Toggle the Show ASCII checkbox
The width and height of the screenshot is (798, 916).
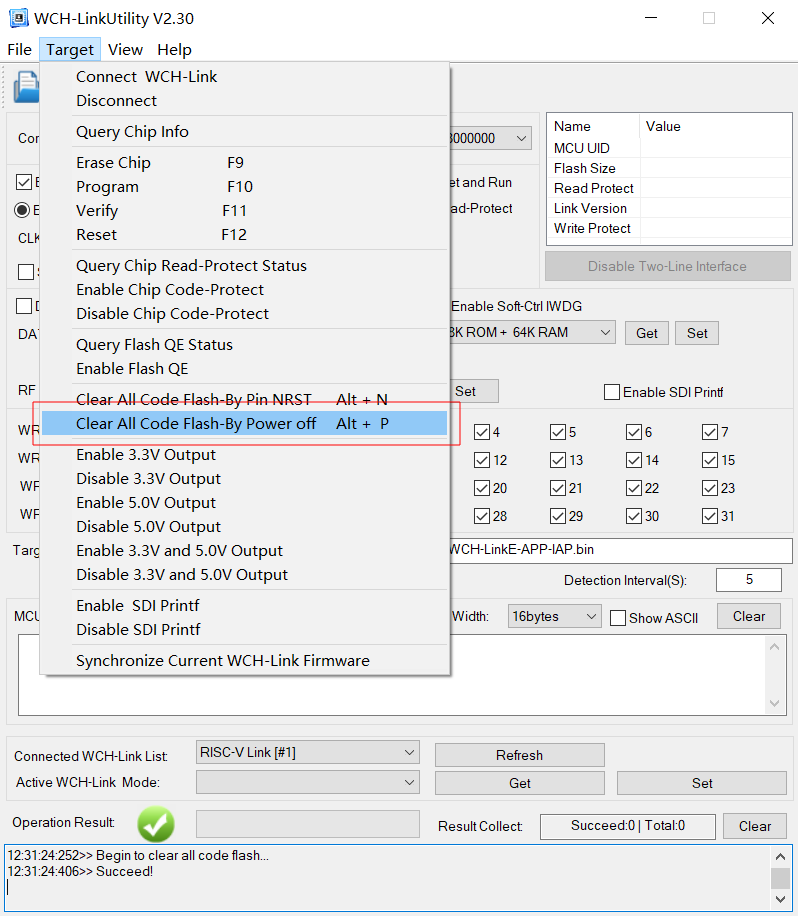pyautogui.click(x=617, y=618)
